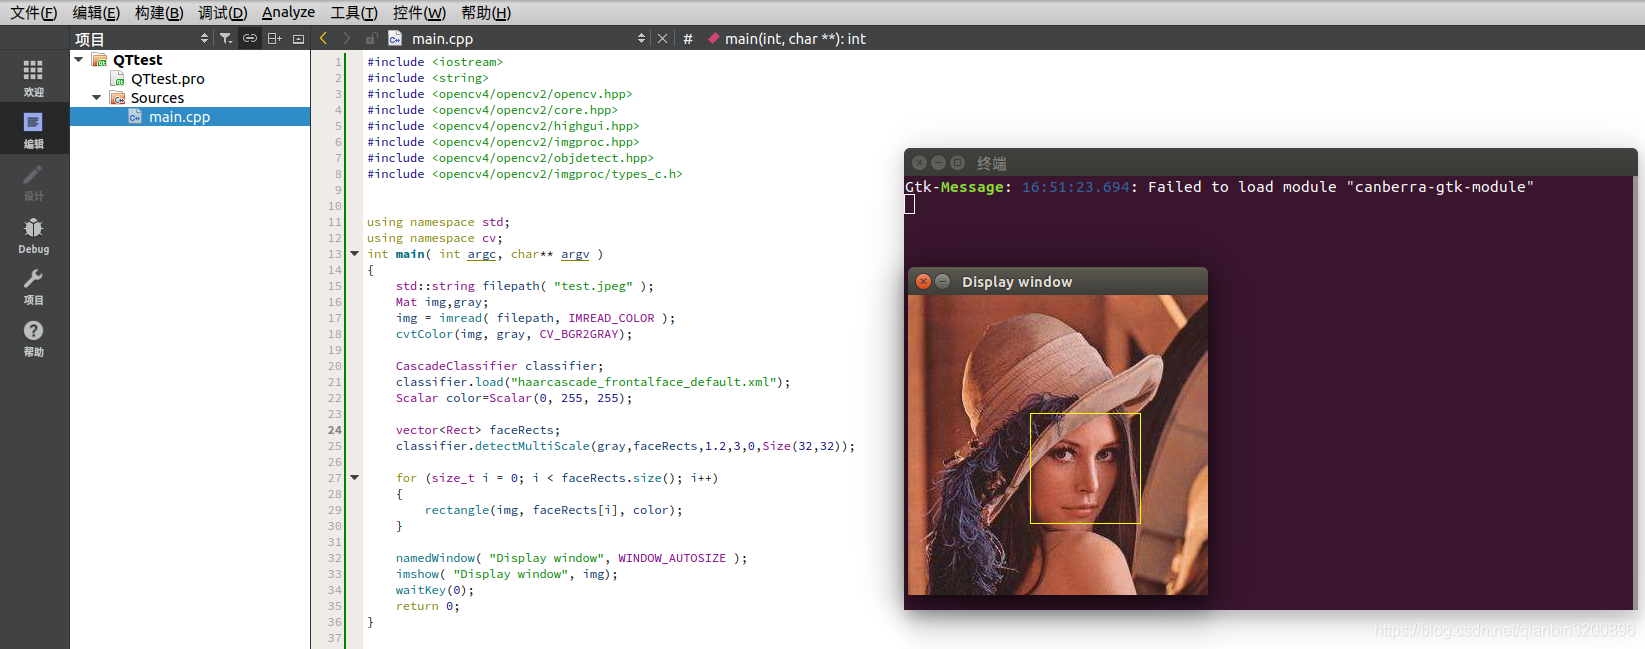Maximize the terminal window
The height and width of the screenshot is (649, 1645).
click(x=957, y=163)
